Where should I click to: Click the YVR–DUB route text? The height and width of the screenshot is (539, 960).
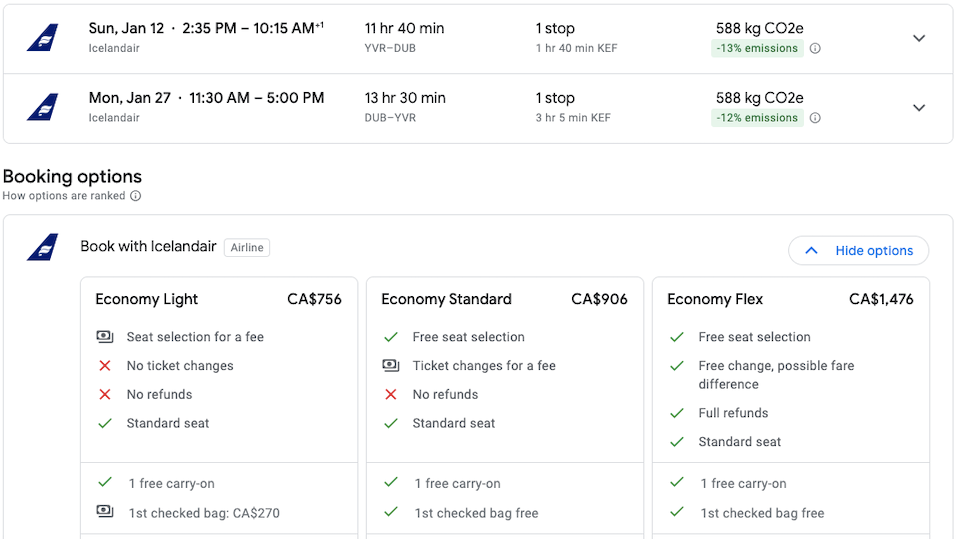point(390,48)
